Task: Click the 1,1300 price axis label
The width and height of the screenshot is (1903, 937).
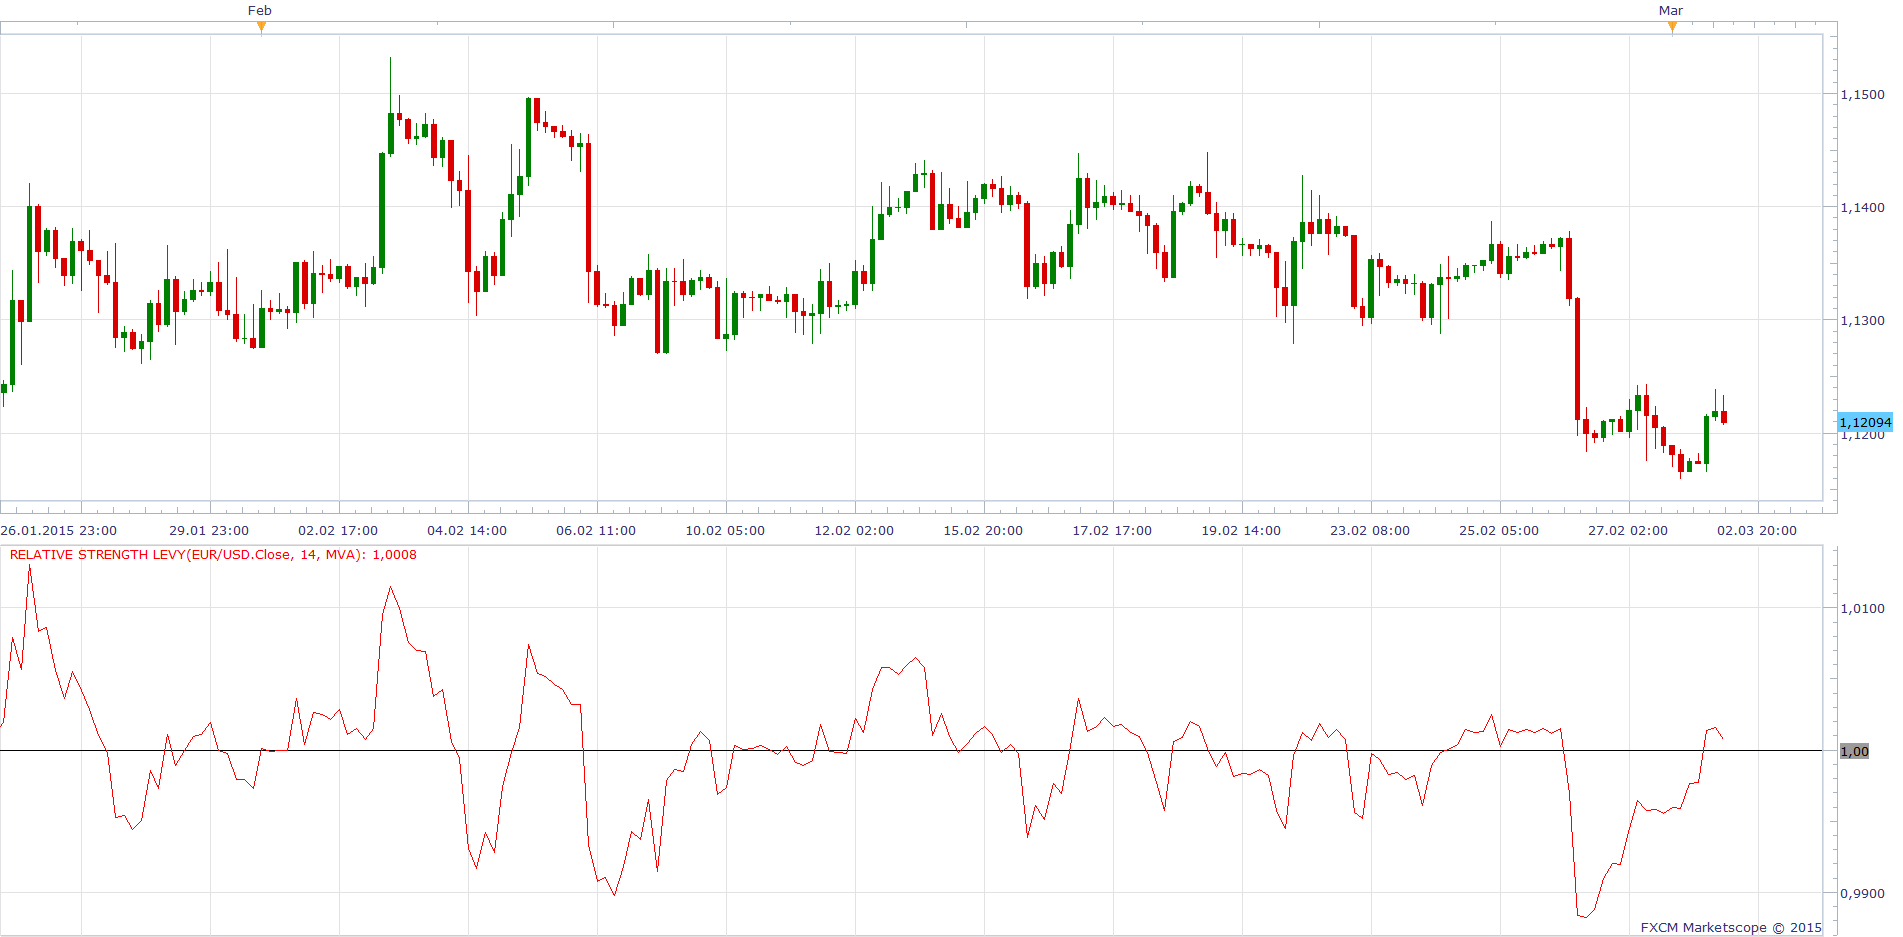Action: point(1862,320)
